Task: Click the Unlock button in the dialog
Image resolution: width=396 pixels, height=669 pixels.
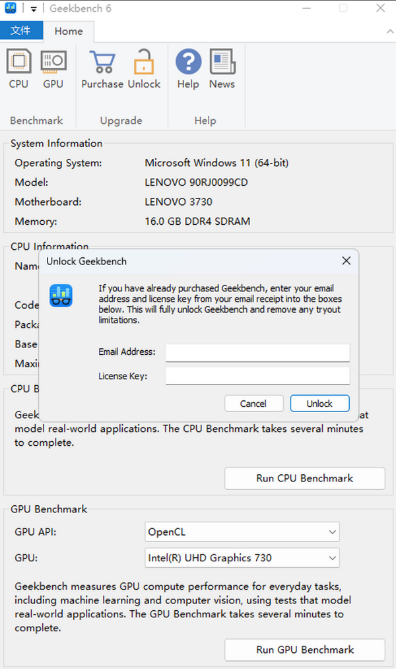Action: coord(320,403)
